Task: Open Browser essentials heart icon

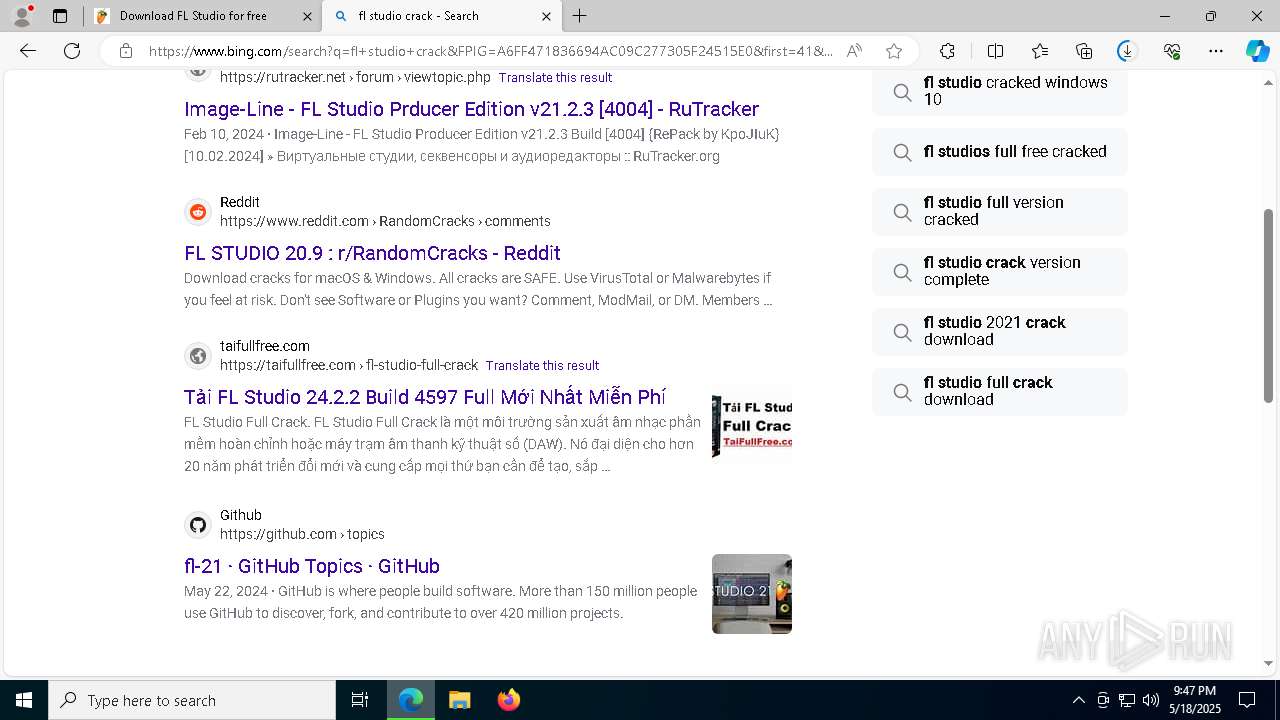Action: click(x=1172, y=51)
